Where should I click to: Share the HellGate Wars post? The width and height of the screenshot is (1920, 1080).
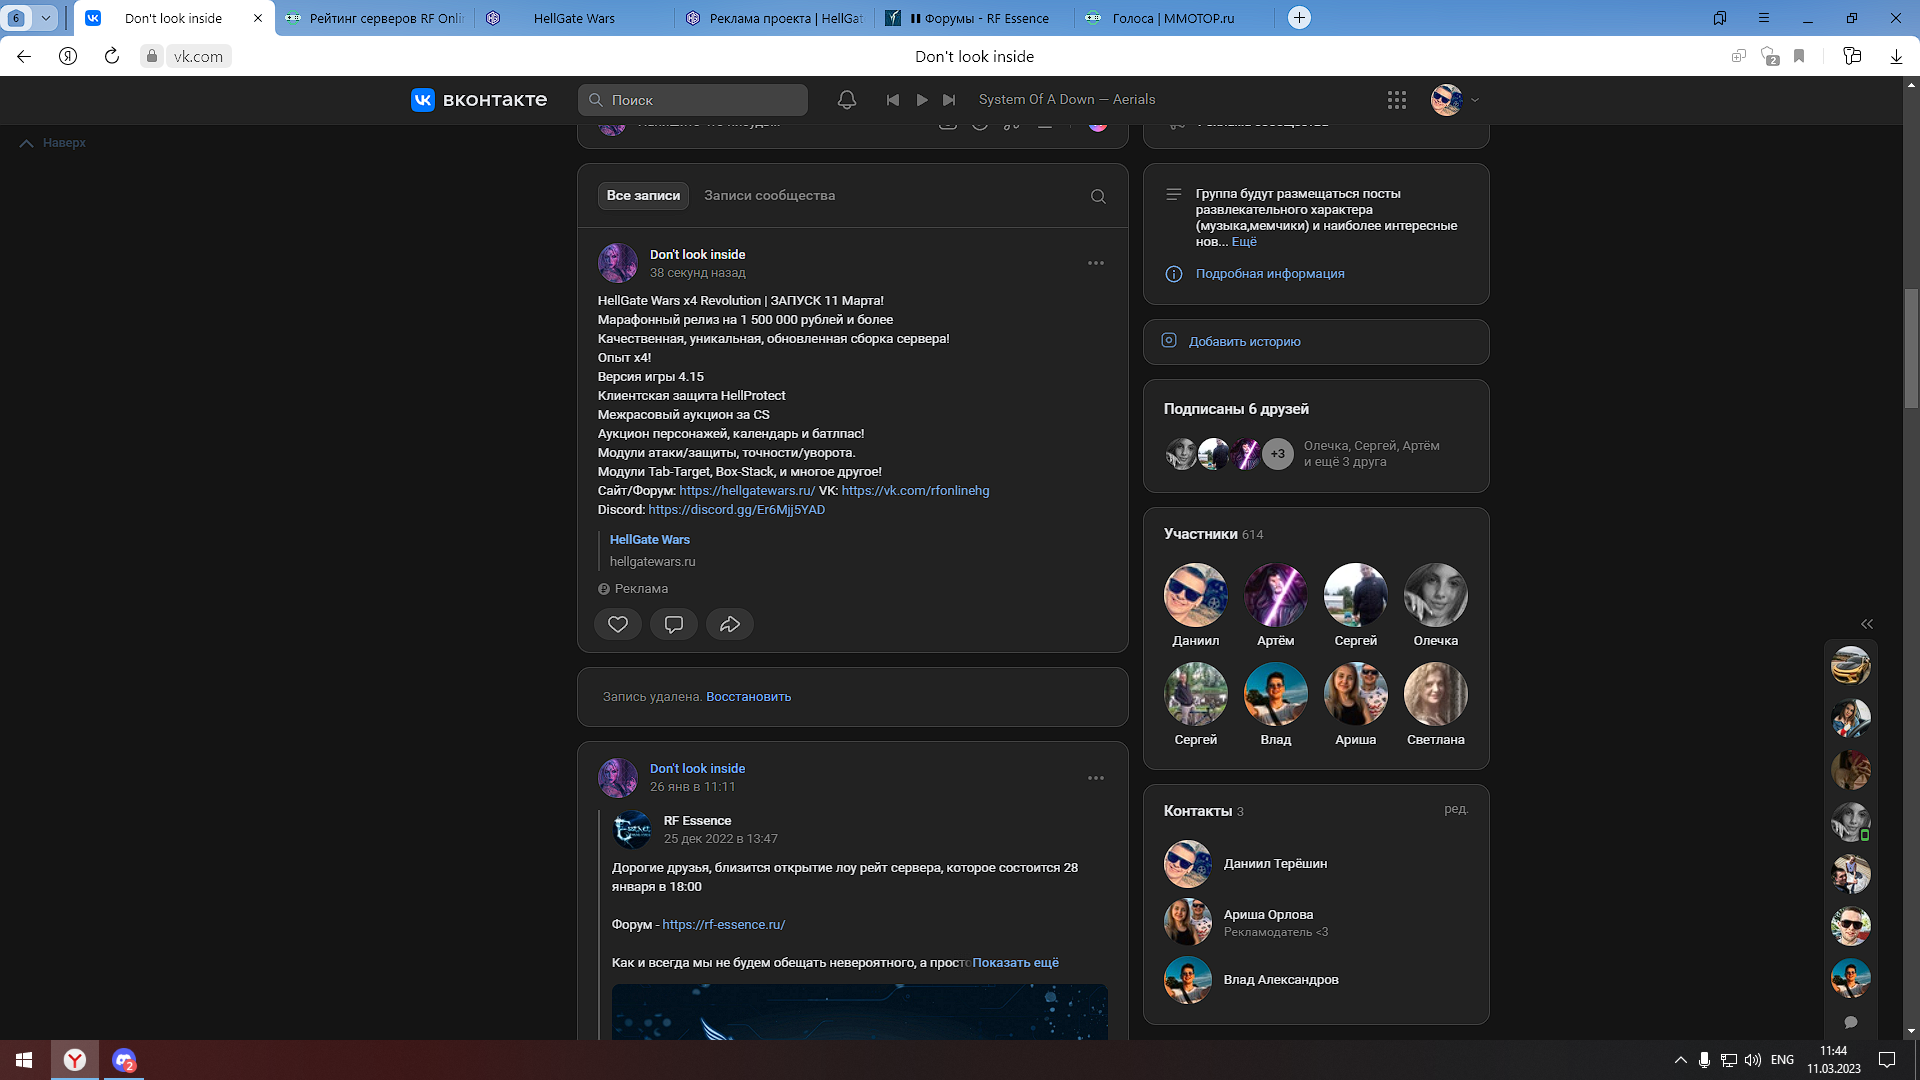coord(730,624)
